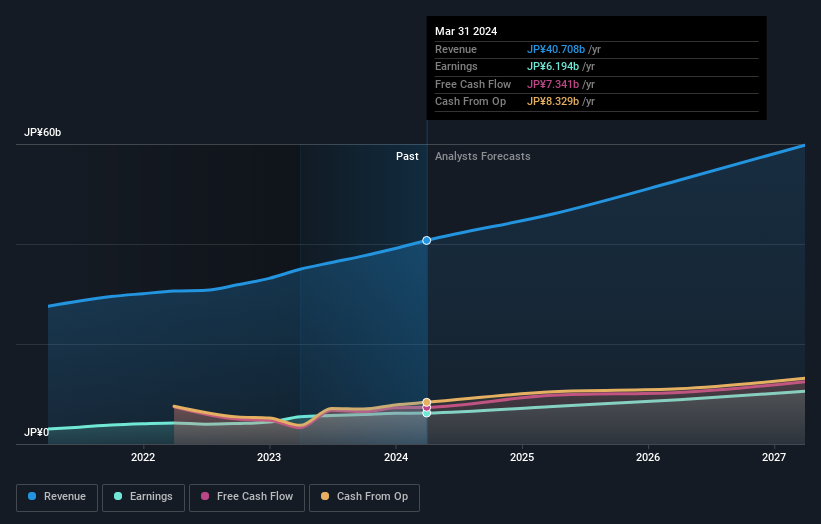Click the JP¥40.708b revenue value
Screen dimensions: 821x524
[556, 49]
